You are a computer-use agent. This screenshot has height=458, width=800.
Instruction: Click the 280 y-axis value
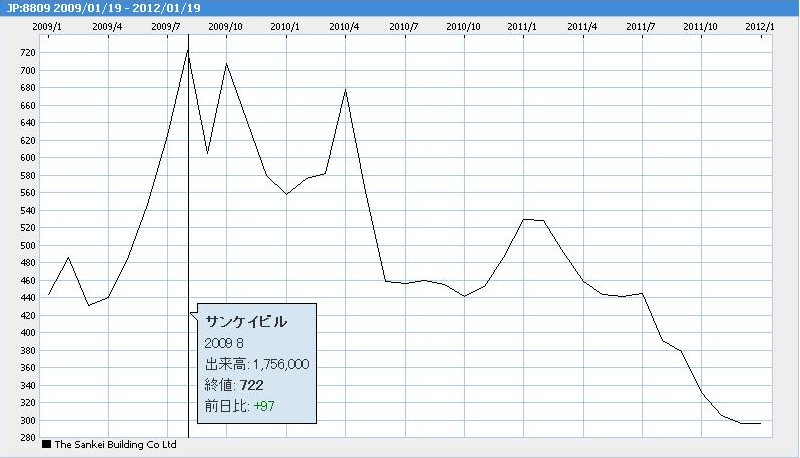(x=28, y=438)
